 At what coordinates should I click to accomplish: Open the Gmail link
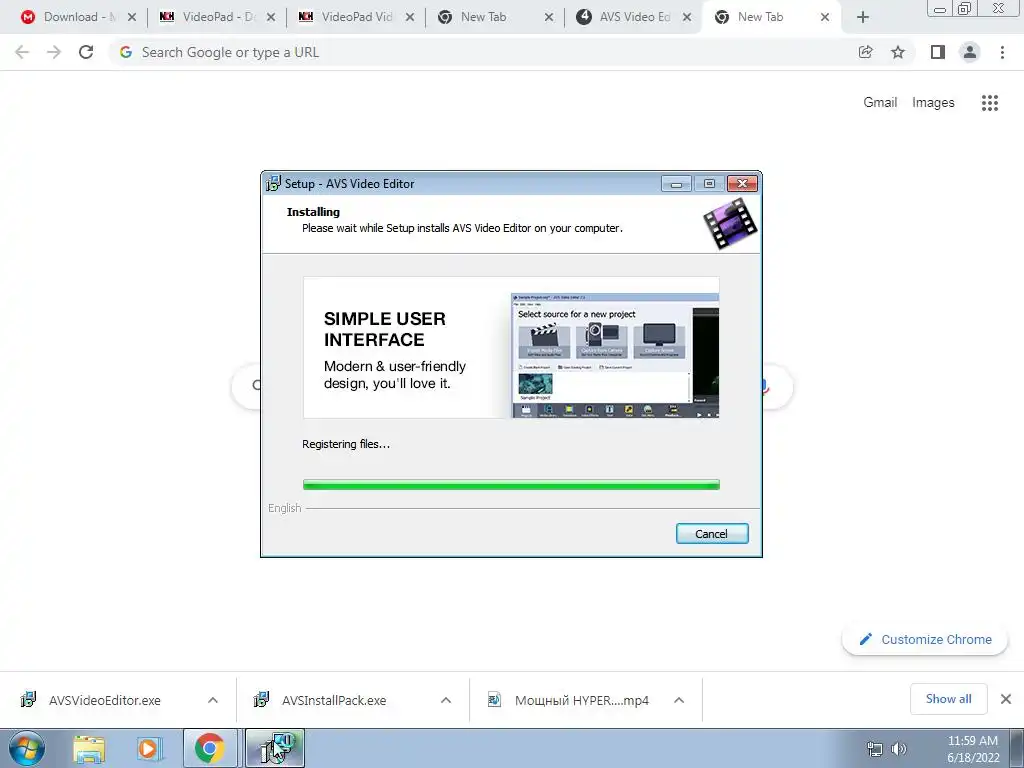[880, 103]
